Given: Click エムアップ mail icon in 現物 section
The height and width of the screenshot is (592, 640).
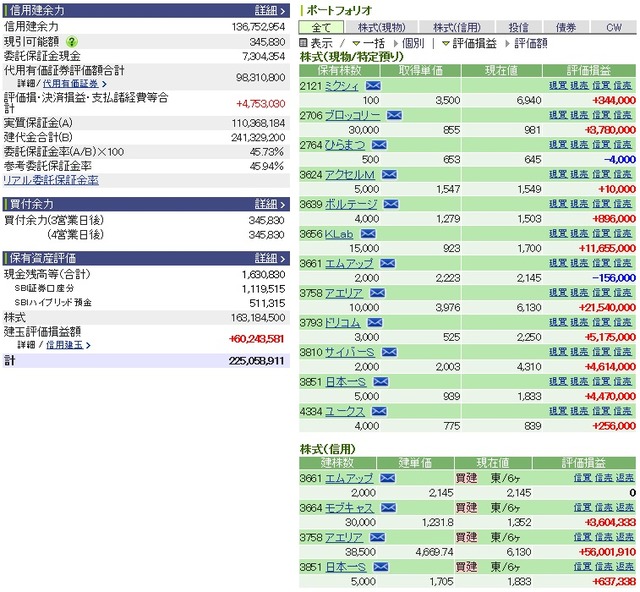Looking at the screenshot, I should [x=387, y=263].
